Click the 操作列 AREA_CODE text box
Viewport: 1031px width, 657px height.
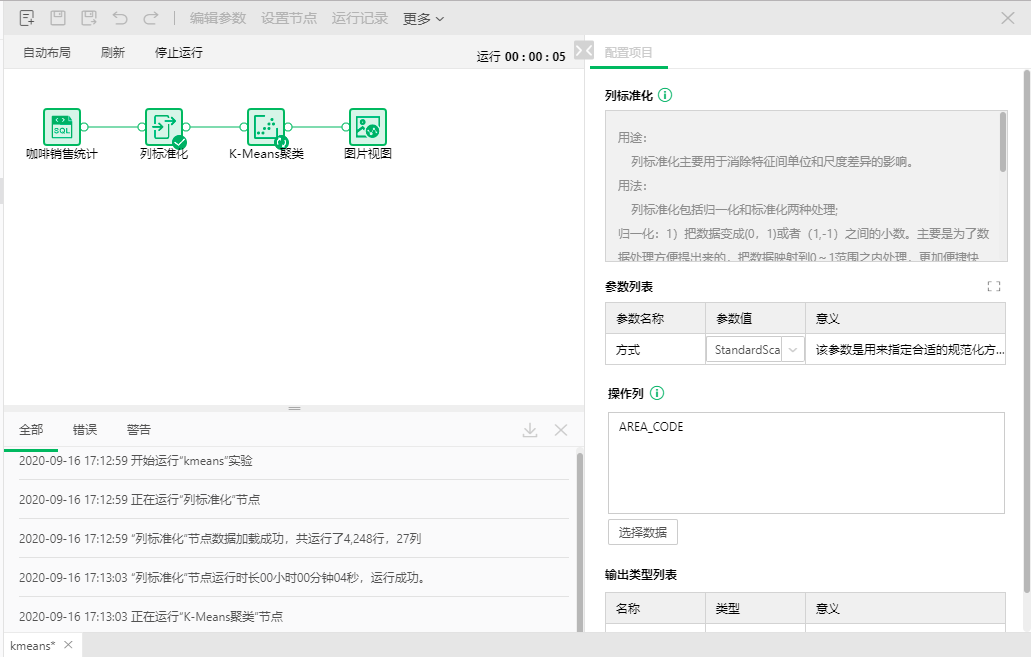click(x=805, y=463)
